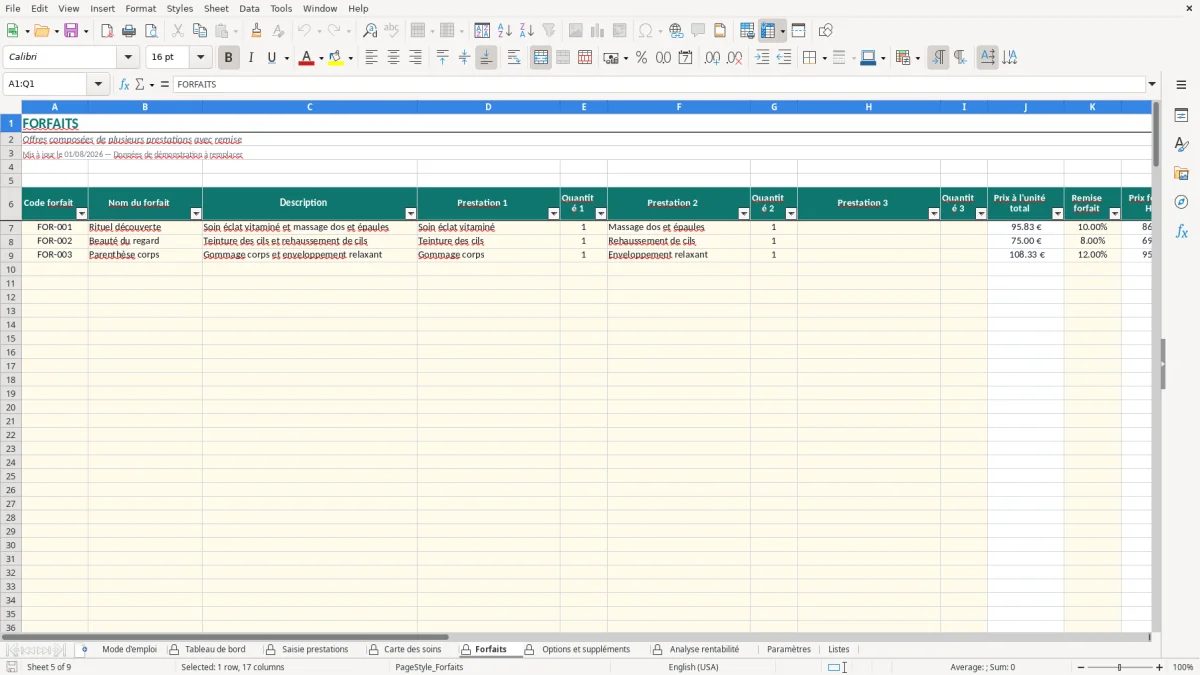The width and height of the screenshot is (1200, 675).
Task: Open the Format menu
Action: coord(141,8)
